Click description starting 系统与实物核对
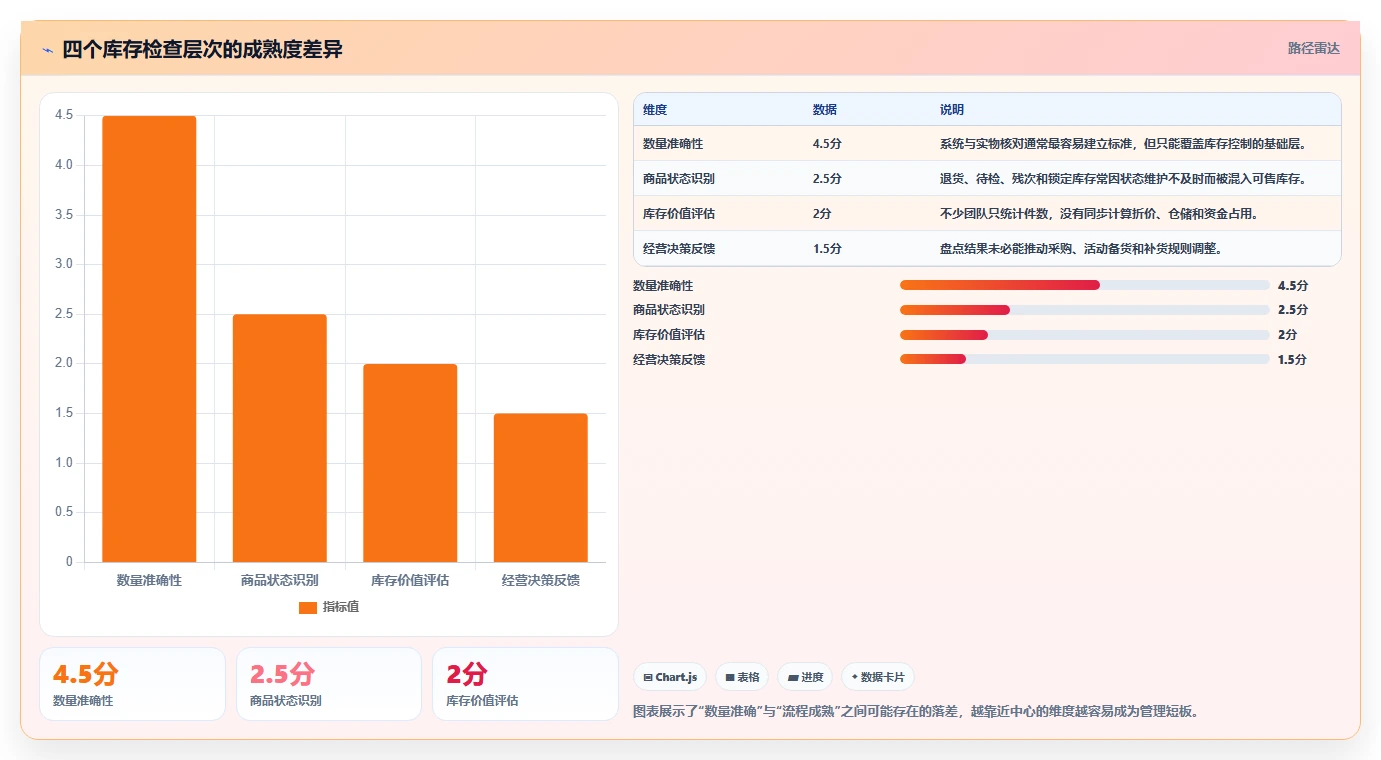Screen dimensions: 1381x760 (x=1123, y=144)
